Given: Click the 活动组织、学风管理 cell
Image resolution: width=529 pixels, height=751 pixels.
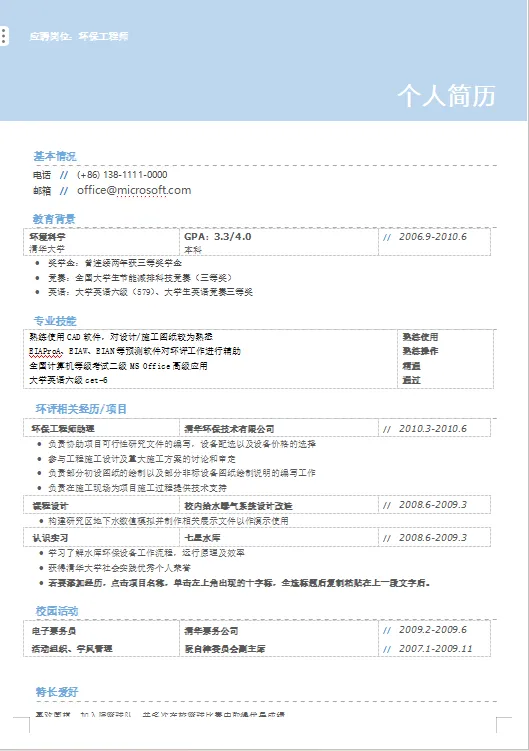Looking at the screenshot, I should pyautogui.click(x=72, y=649).
